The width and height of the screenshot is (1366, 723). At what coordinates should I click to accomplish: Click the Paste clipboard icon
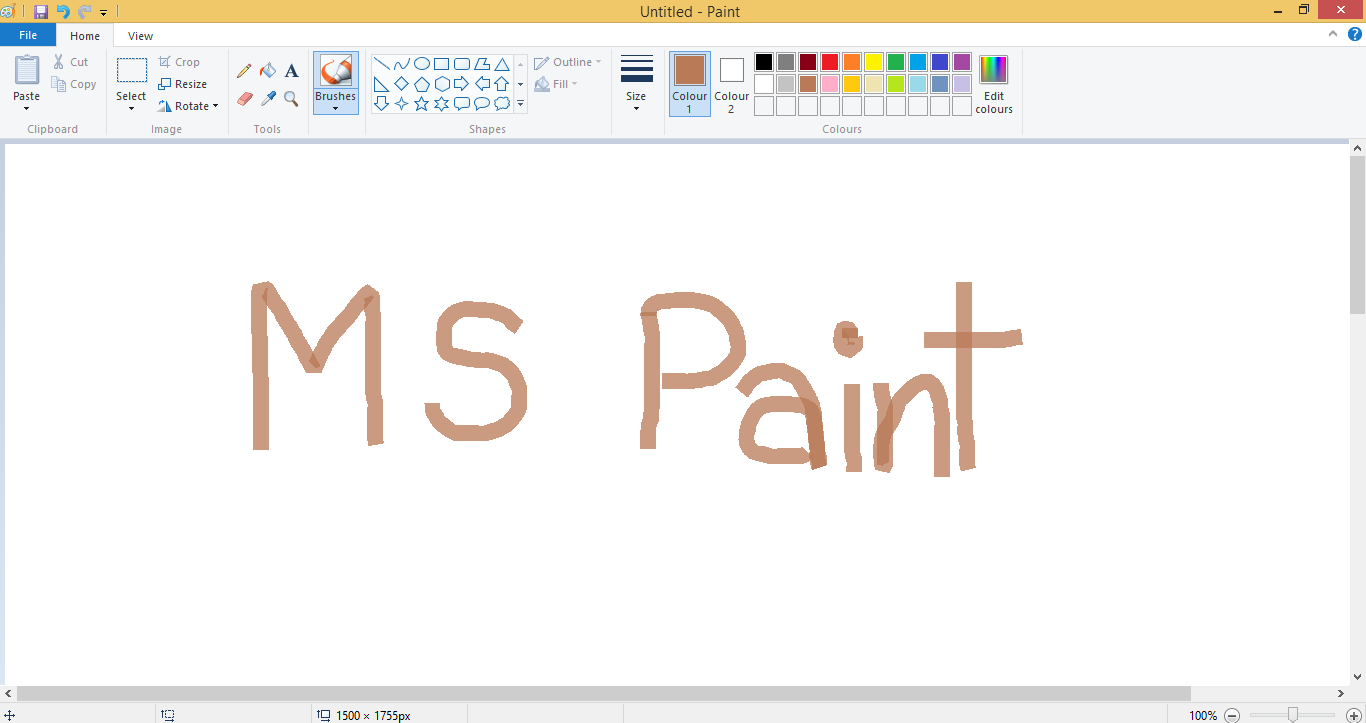(27, 70)
